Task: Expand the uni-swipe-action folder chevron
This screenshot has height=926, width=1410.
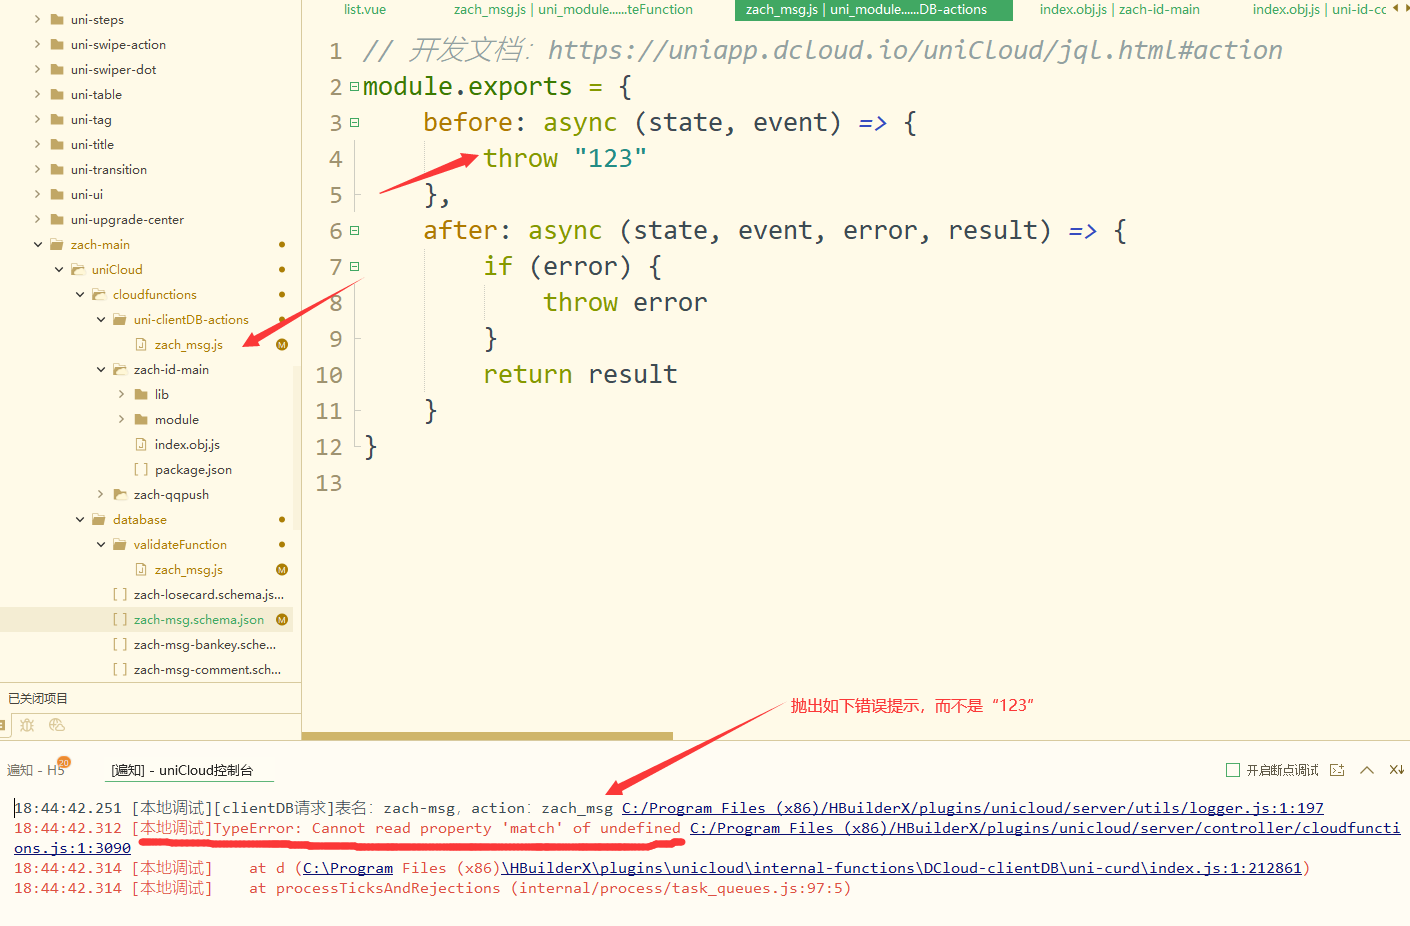Action: (x=38, y=45)
